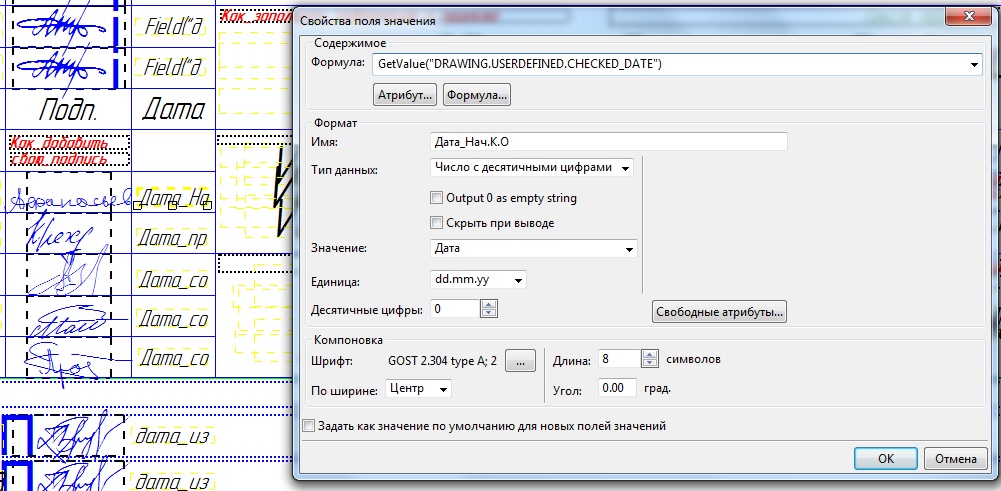Screen dimensions: 1001x491
Task: Select the Дата_На field in the drawing
Action: click(174, 199)
